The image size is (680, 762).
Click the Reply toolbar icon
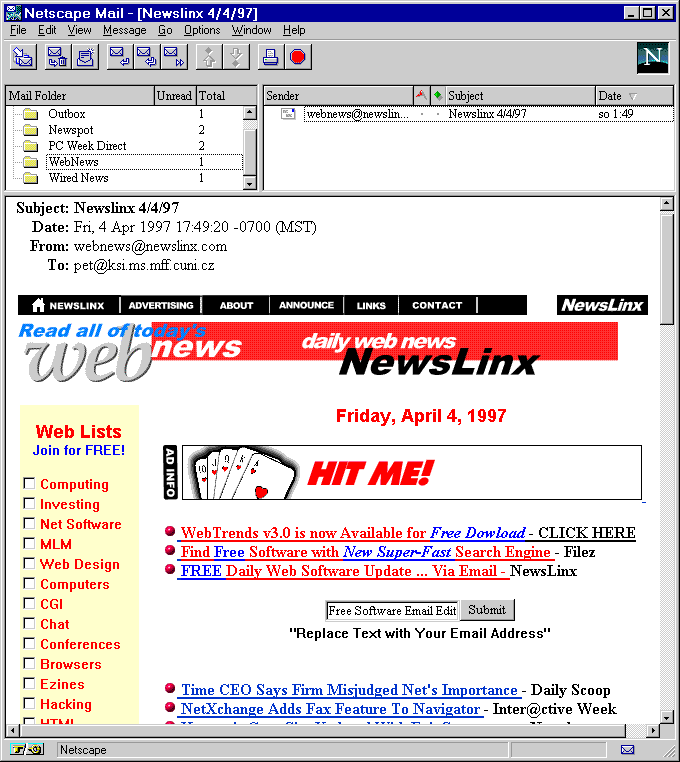120,57
